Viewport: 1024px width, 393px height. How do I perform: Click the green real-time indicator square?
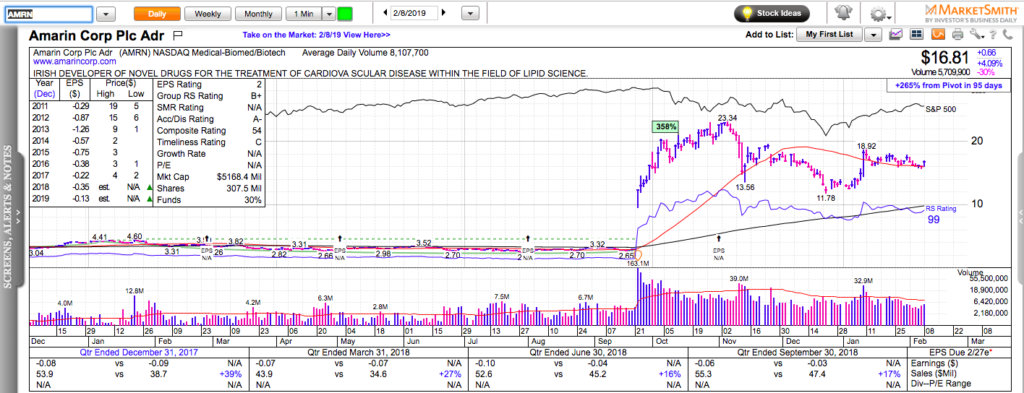coord(345,13)
